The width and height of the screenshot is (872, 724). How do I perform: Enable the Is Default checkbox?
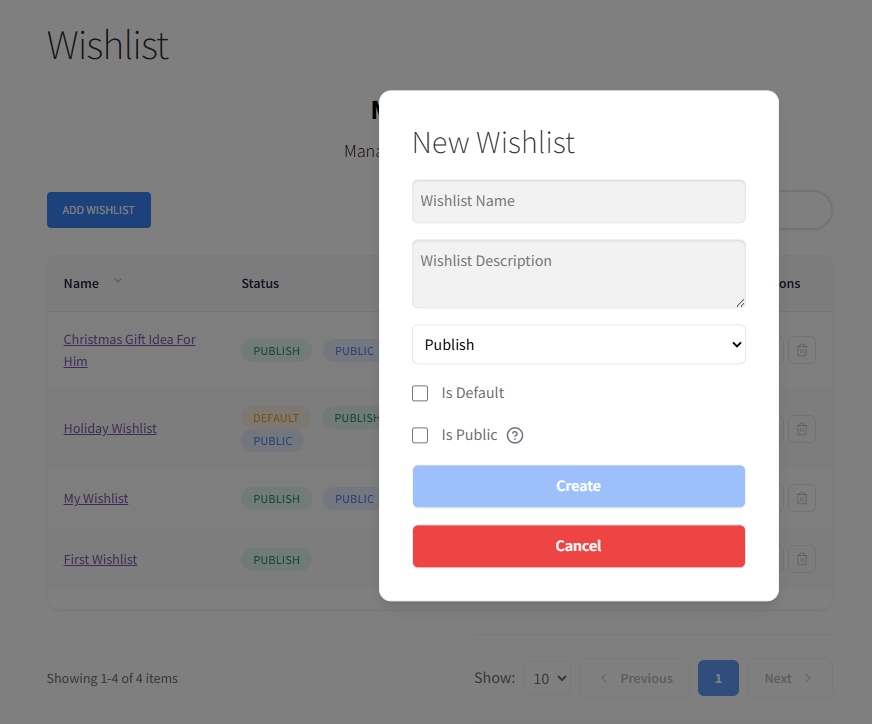tap(420, 393)
